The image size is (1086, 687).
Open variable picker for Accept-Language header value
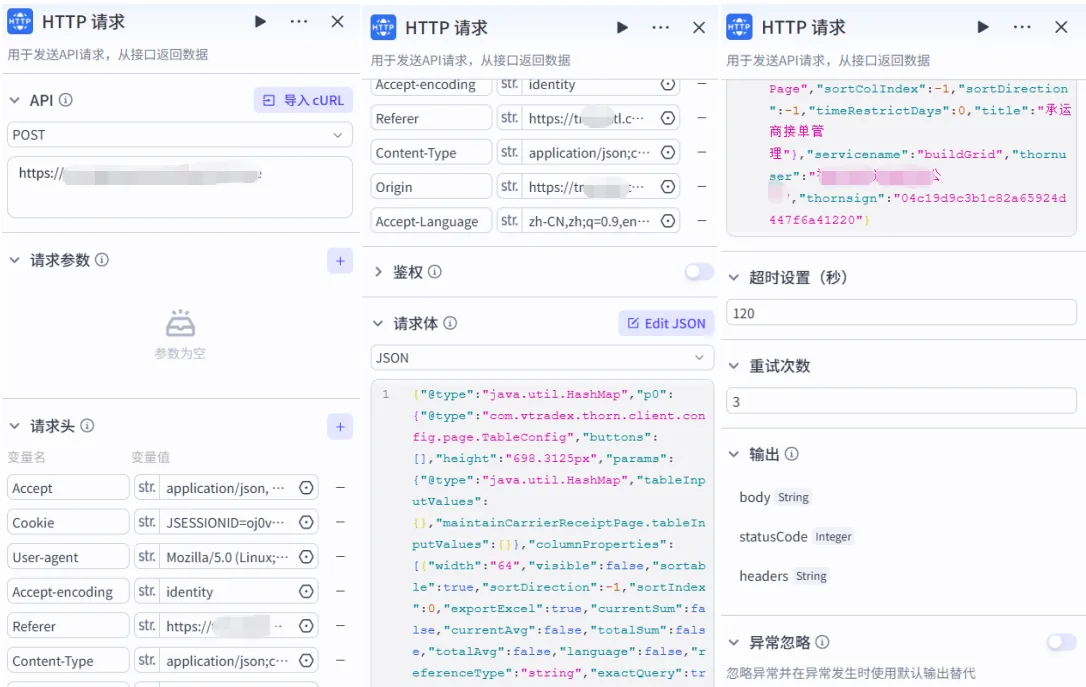pos(668,221)
